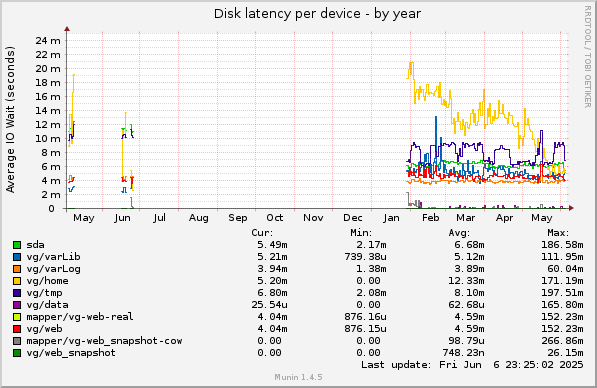Click snapshot-cow max value 266.86m
Screen dimensions: 597x388
tap(562, 341)
